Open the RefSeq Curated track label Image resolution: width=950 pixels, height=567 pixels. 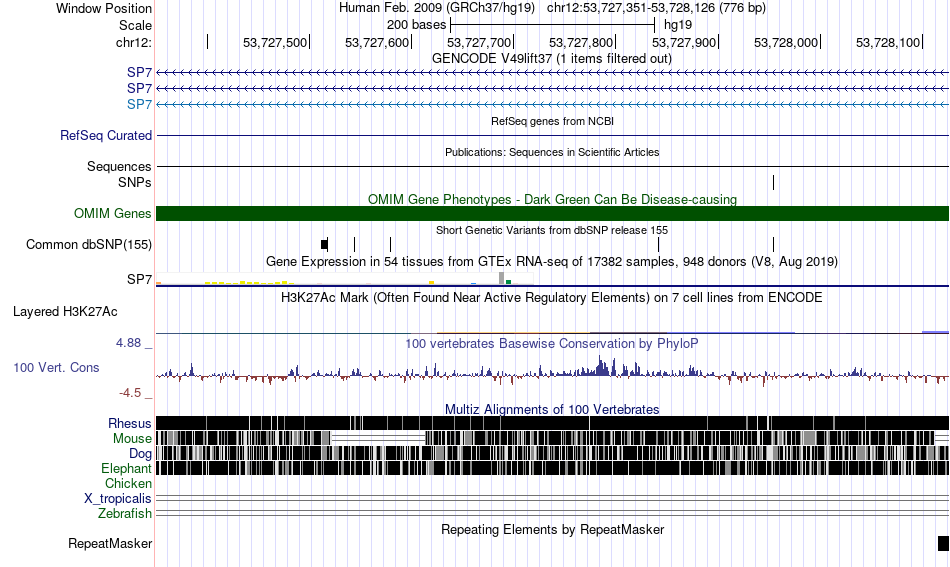coord(106,135)
